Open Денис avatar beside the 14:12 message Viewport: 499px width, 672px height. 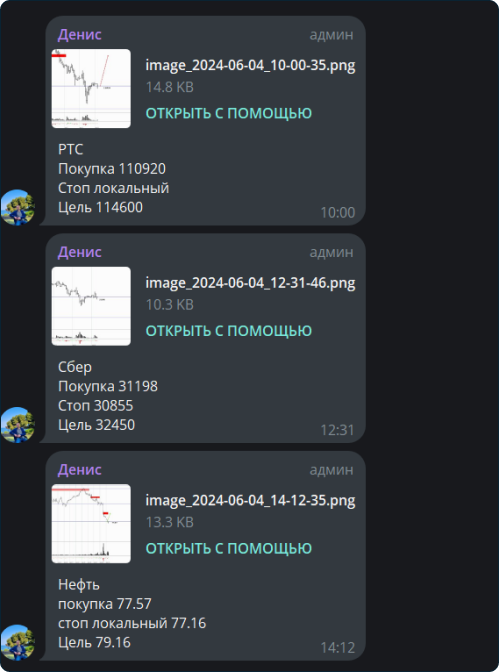[18, 642]
